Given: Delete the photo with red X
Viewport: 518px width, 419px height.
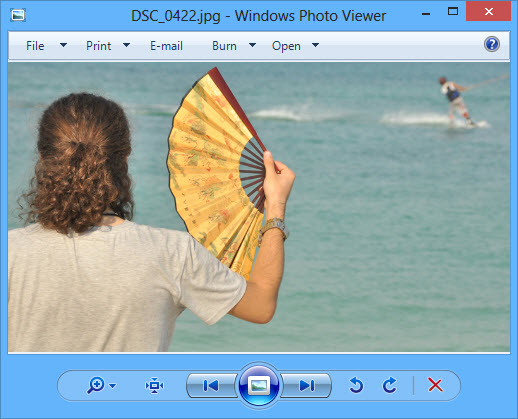Looking at the screenshot, I should [435, 385].
